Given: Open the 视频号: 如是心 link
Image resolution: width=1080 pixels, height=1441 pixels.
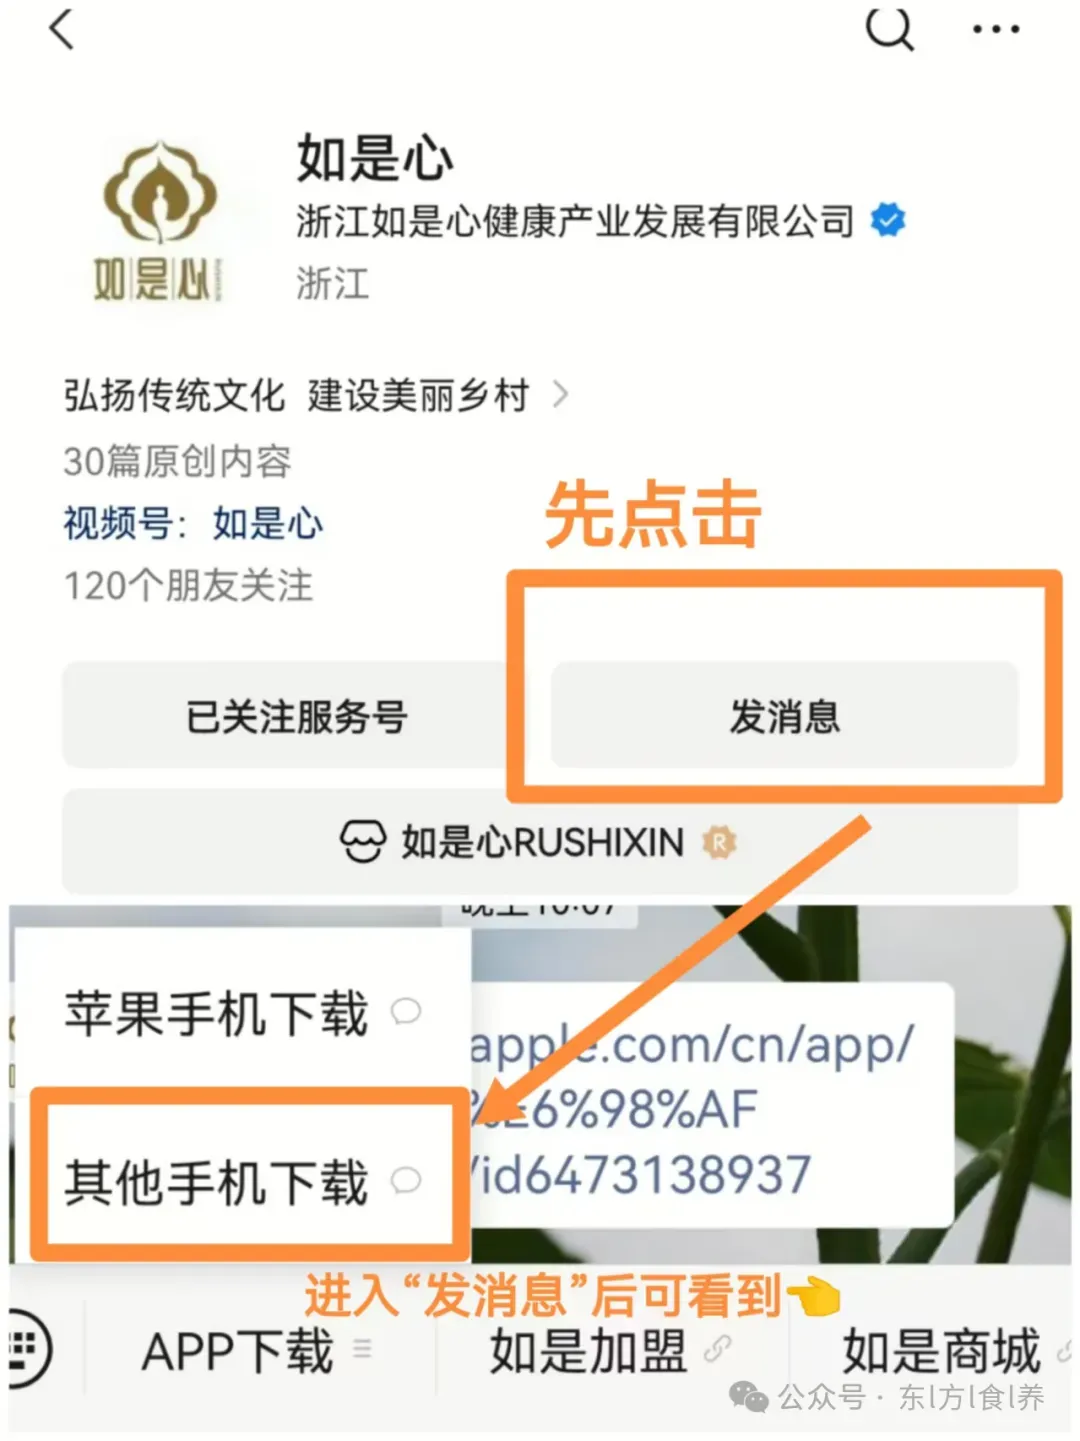Looking at the screenshot, I should coord(193,523).
